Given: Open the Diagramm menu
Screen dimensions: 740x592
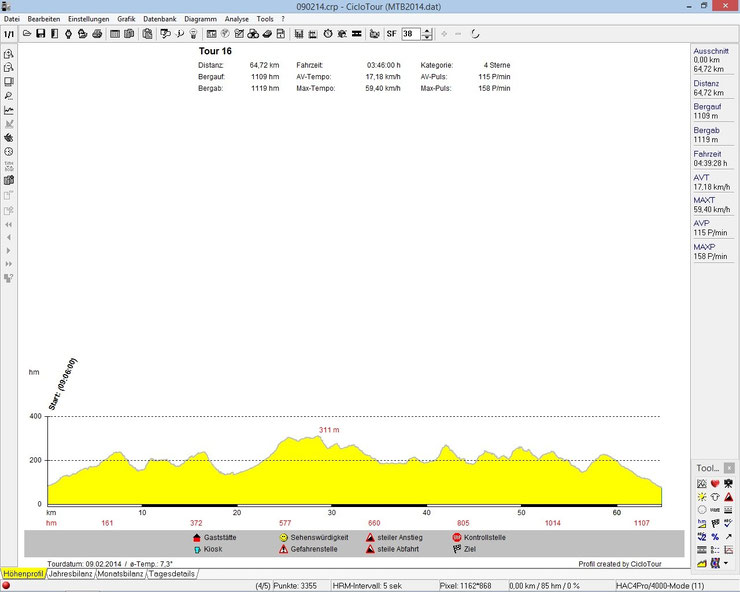Looking at the screenshot, I should [201, 19].
